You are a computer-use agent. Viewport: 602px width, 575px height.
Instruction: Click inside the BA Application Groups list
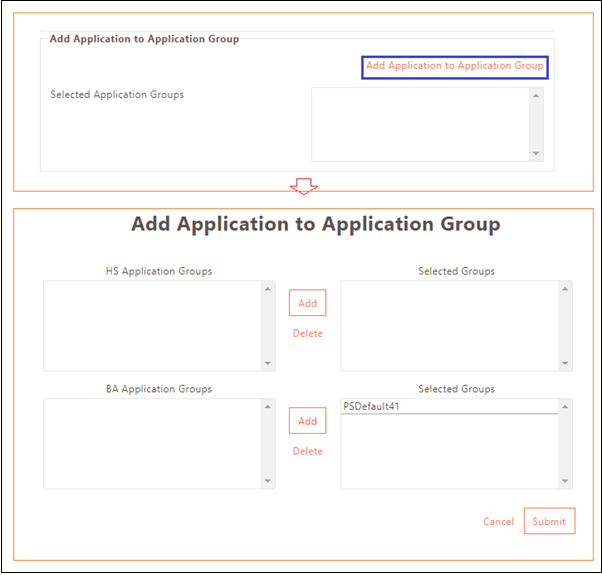pos(152,444)
